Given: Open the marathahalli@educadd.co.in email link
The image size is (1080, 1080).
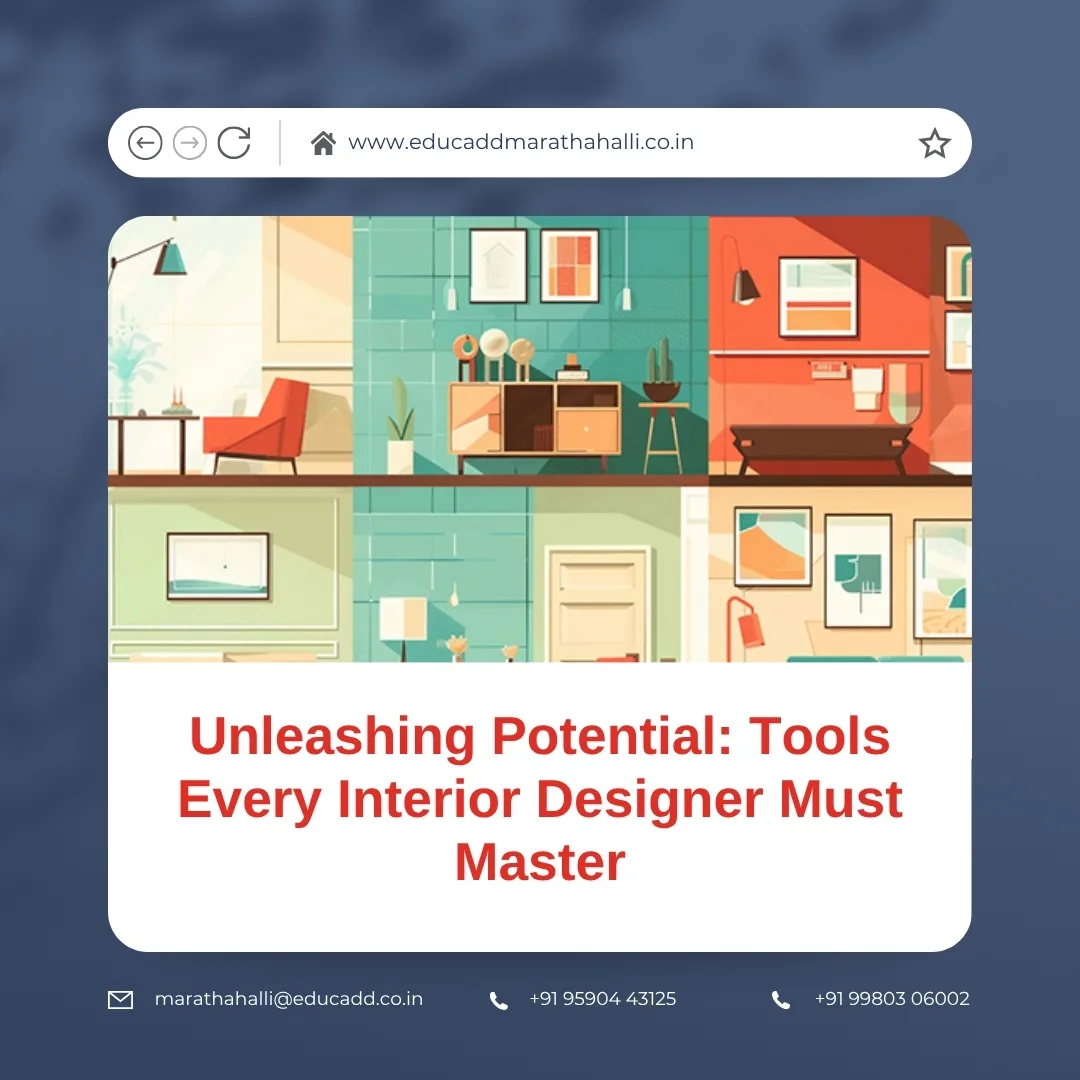Looking at the screenshot, I should point(289,999).
